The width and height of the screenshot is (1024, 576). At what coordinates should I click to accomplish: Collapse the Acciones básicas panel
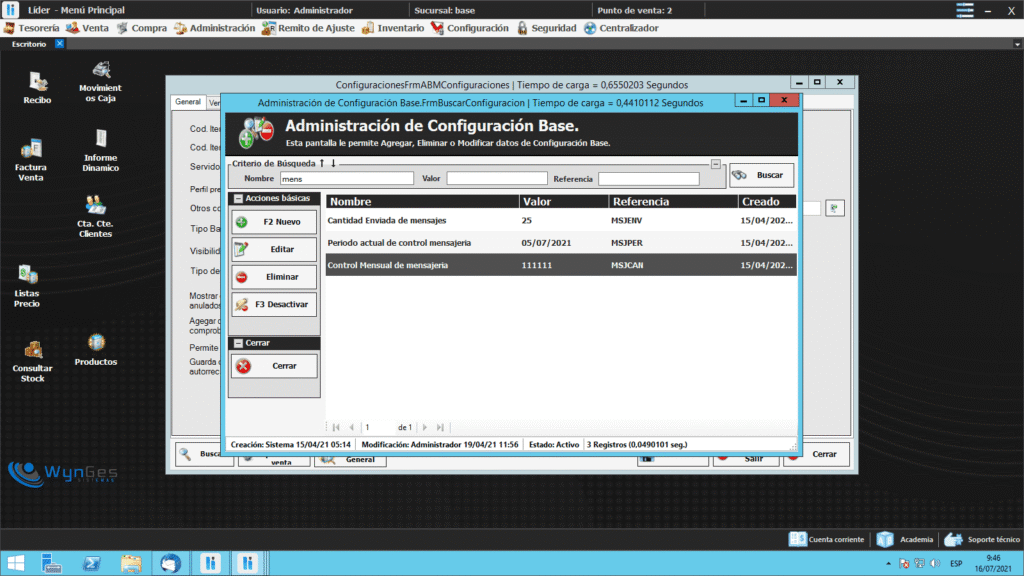(238, 198)
